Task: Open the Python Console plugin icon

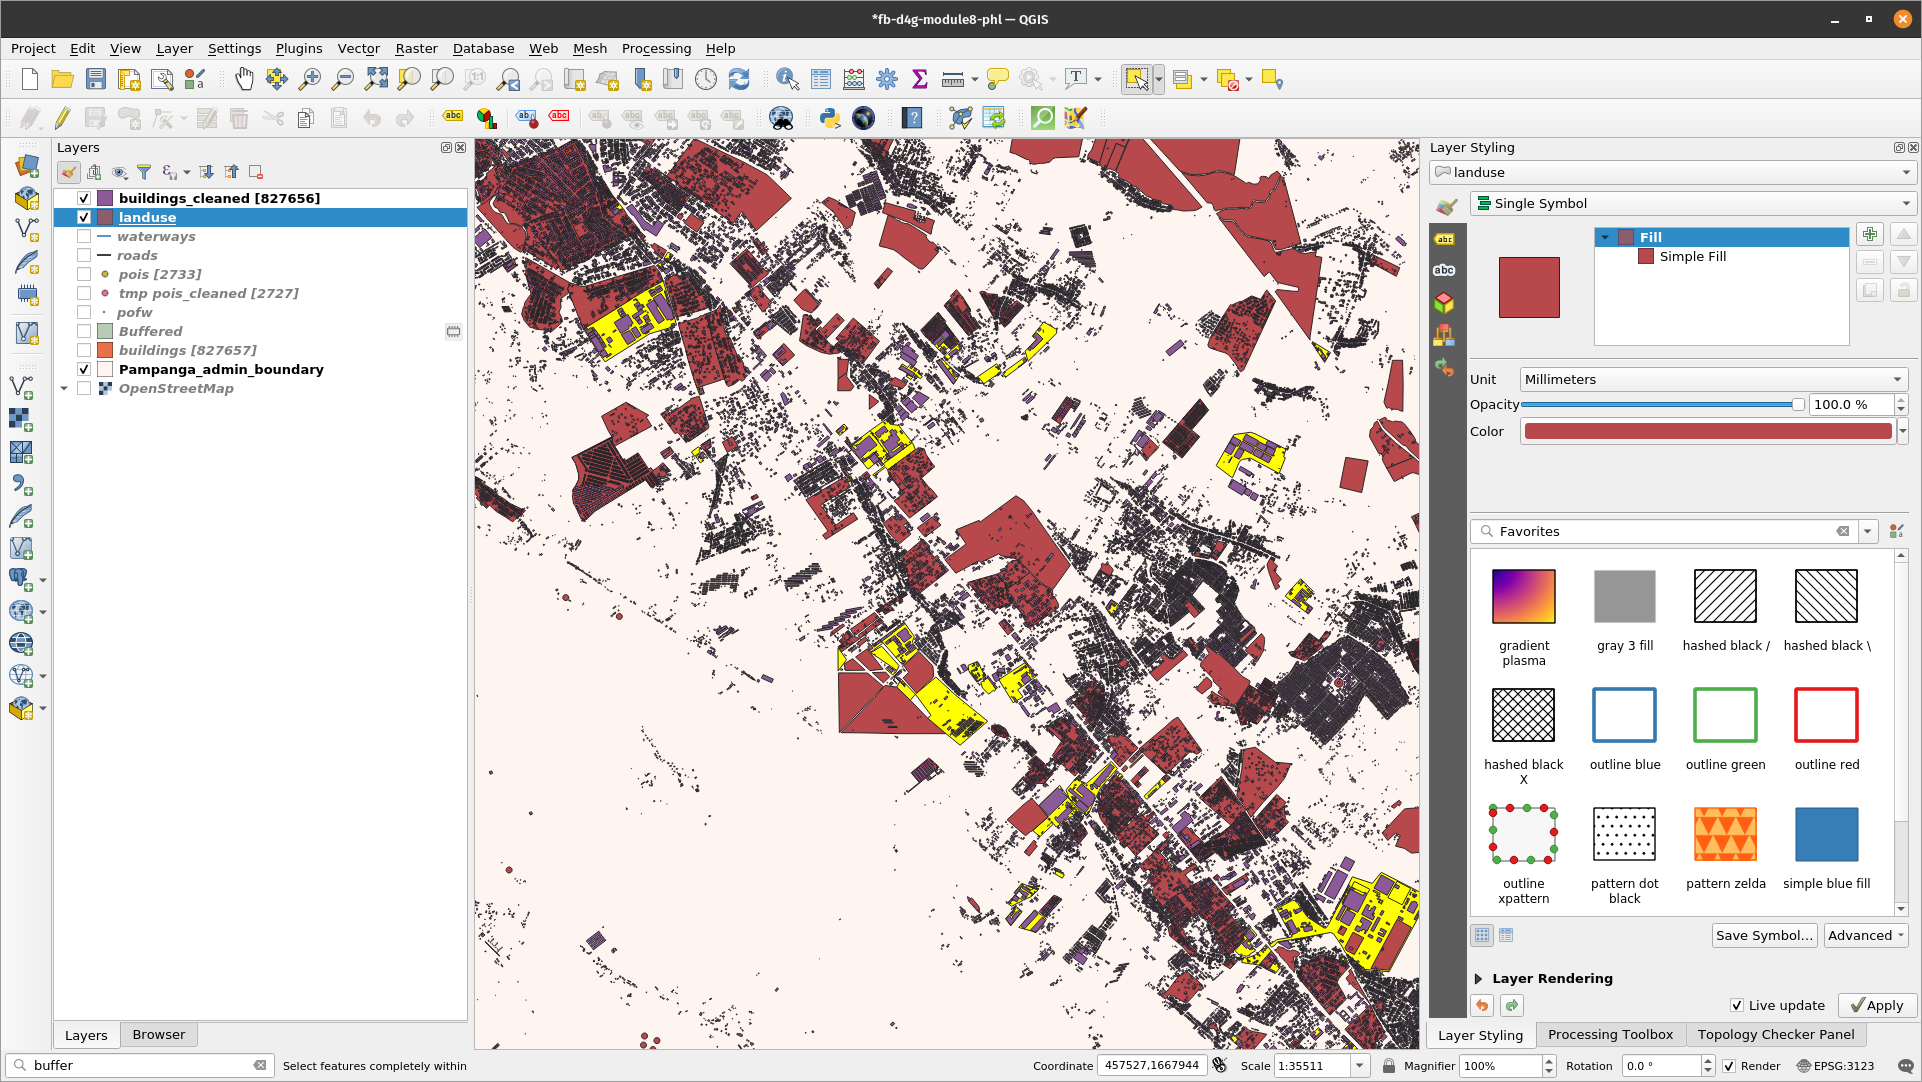Action: 829,117
